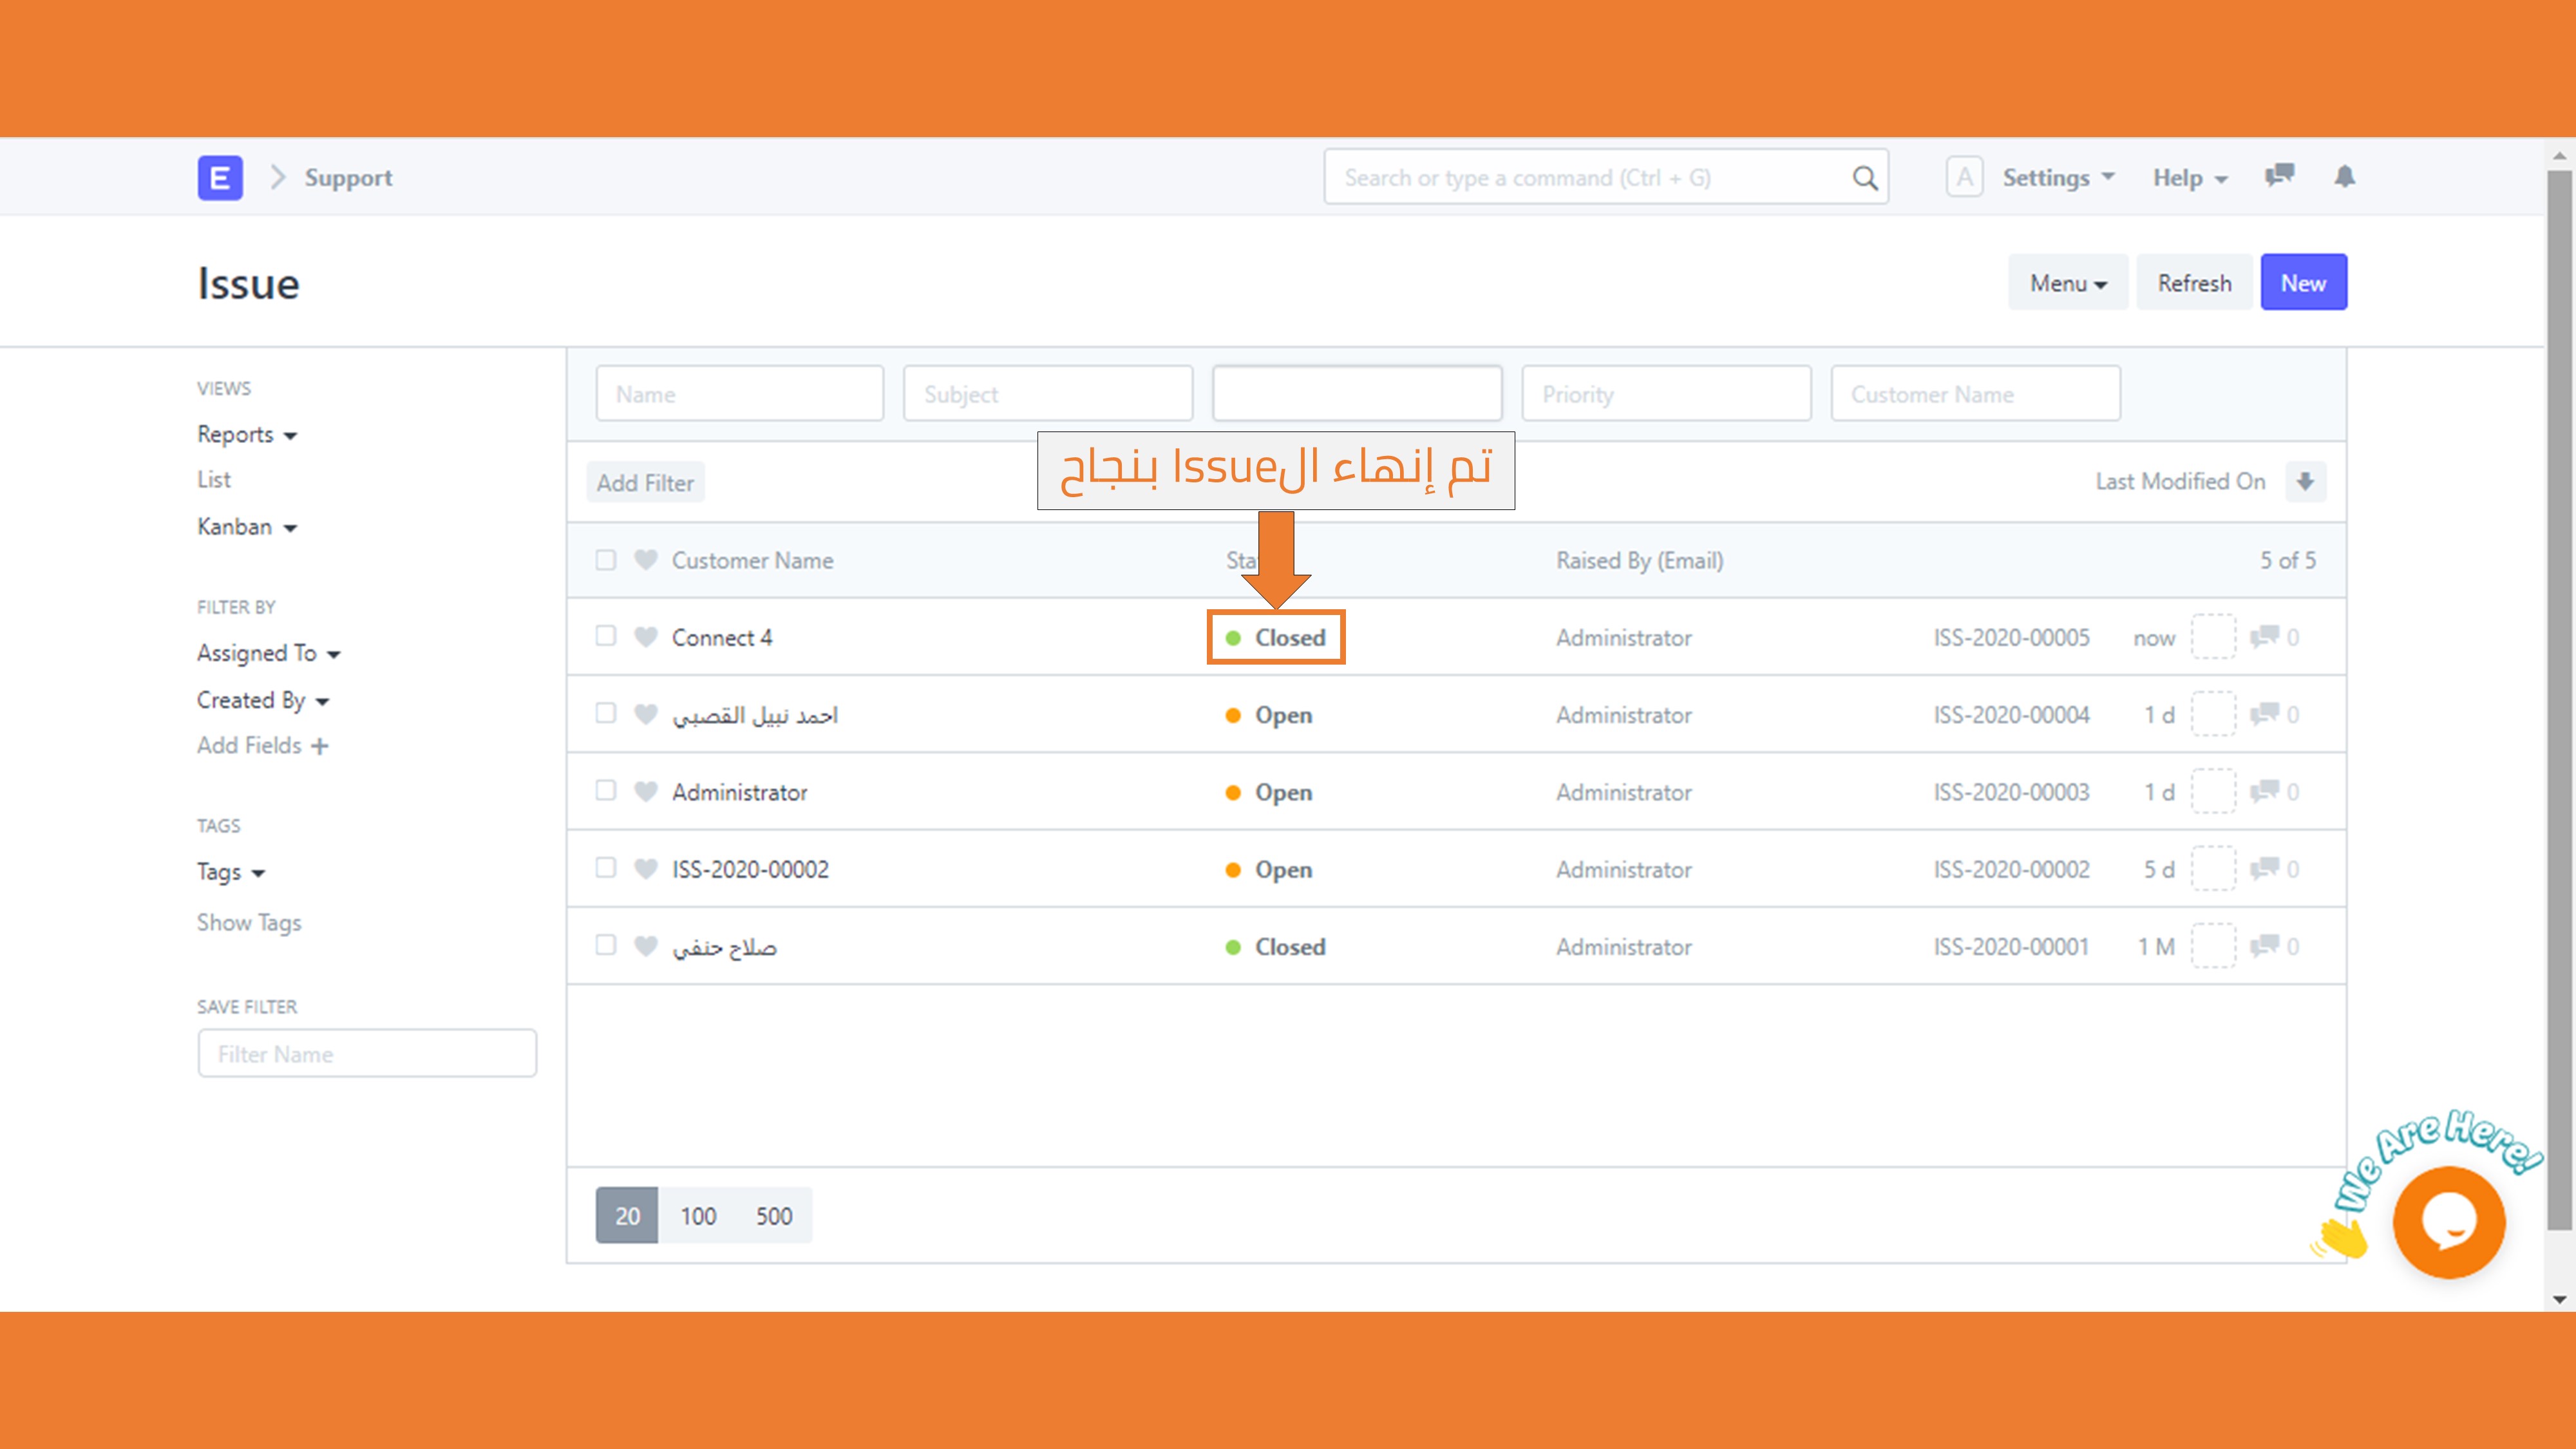The width and height of the screenshot is (2576, 1449).
Task: Click the Customer Name filter field
Action: [x=1975, y=394]
